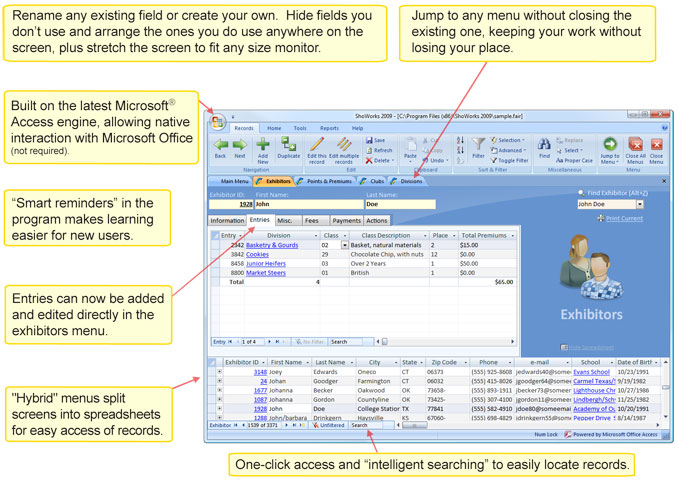This screenshot has width=678, height=481.
Task: Click the exhibitor Search box at bottom
Action: (370, 425)
